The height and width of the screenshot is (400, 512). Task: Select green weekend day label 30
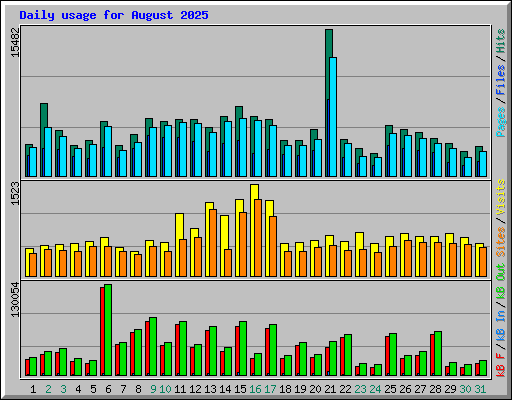coord(465,389)
